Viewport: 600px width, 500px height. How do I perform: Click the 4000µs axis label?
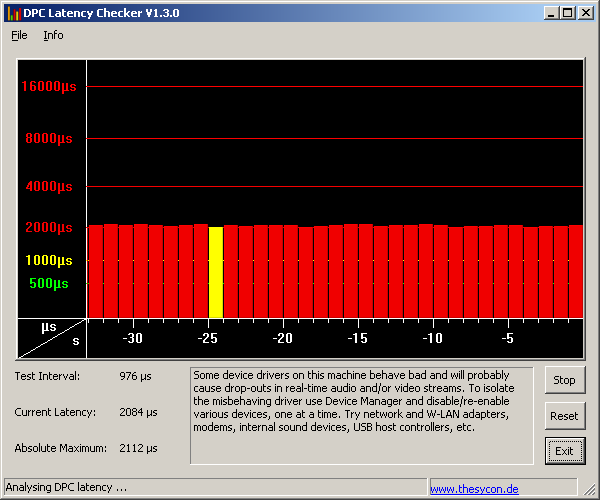tap(49, 186)
